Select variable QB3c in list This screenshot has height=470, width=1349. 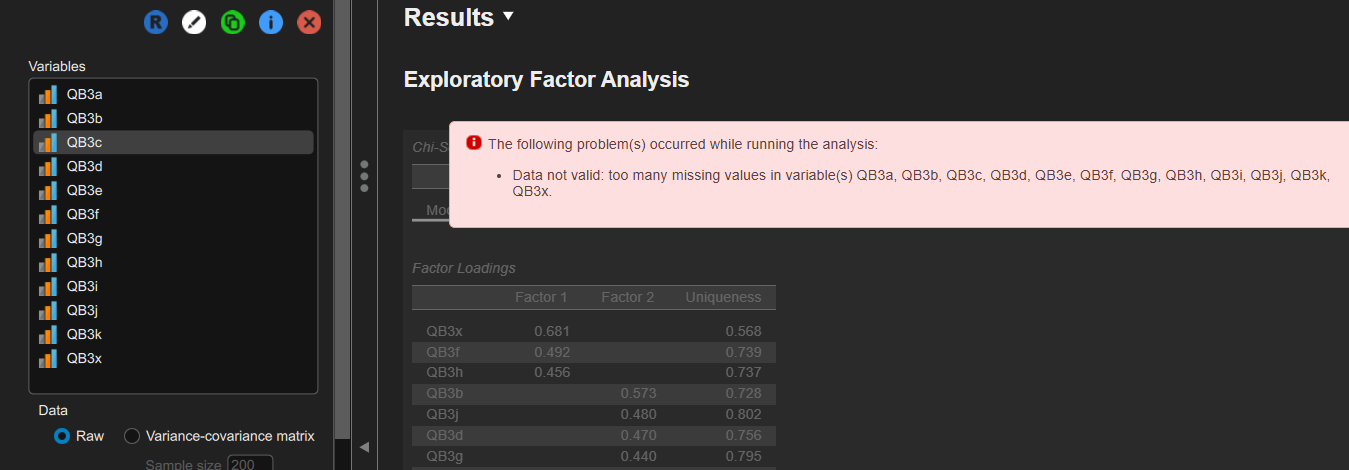pos(85,142)
